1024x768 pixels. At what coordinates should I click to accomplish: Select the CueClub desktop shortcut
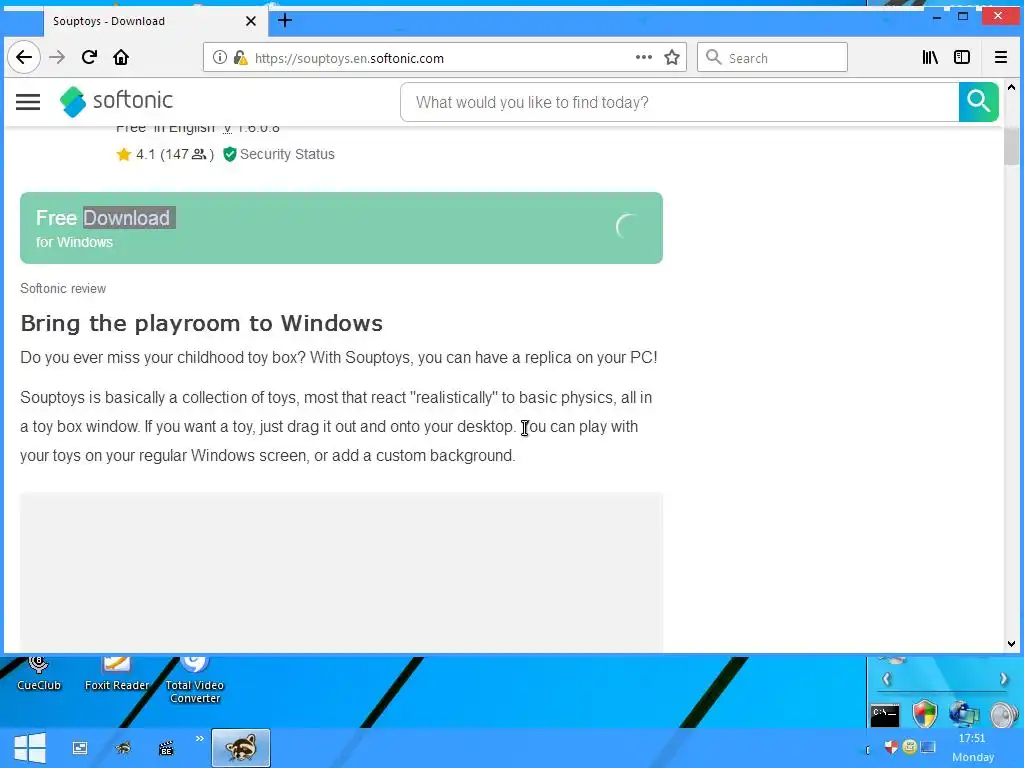39,675
